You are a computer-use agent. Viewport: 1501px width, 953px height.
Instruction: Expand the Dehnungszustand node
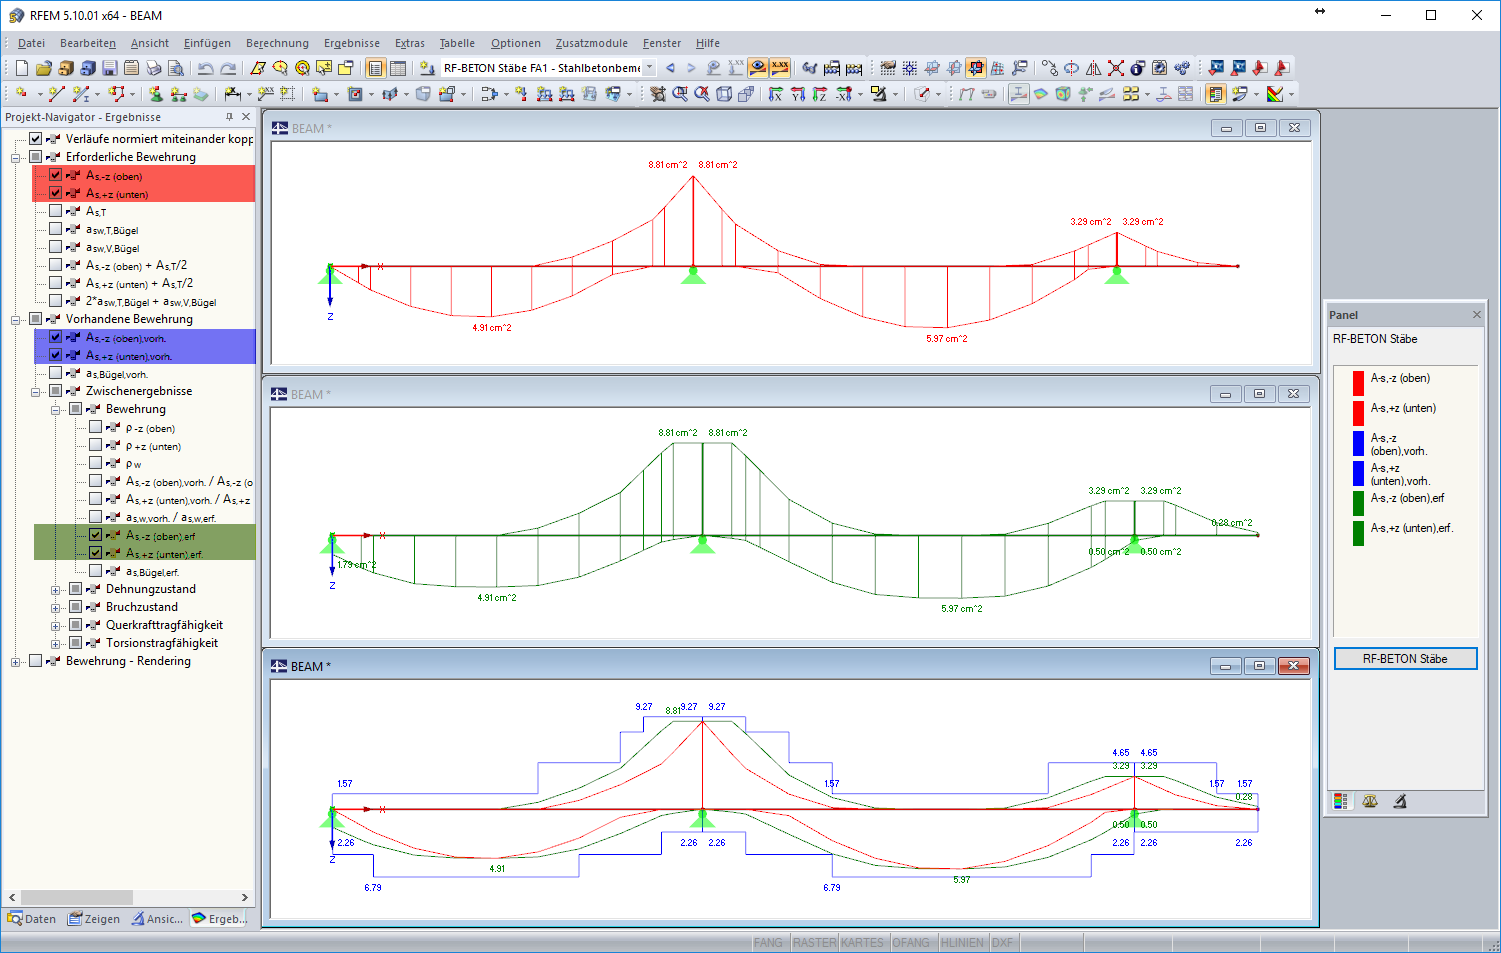[x=55, y=590]
